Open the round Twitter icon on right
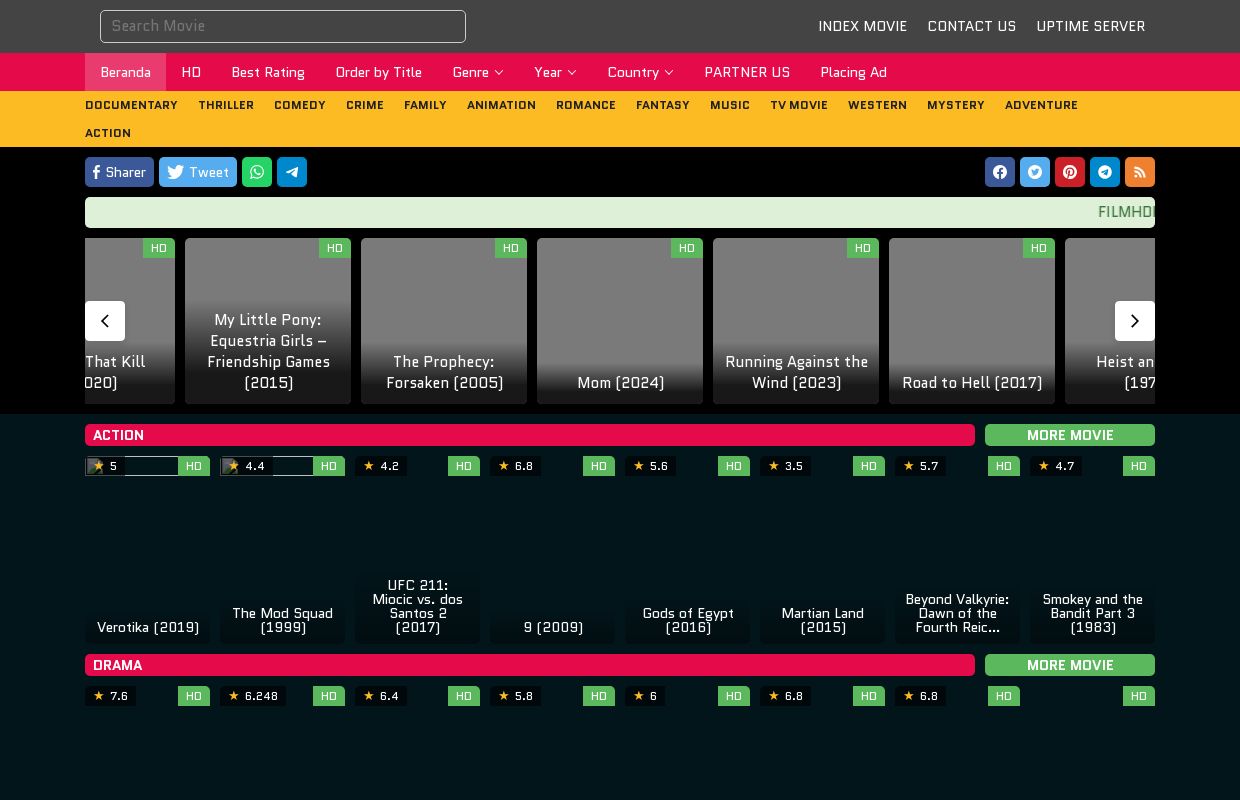1240x800 pixels. pyautogui.click(x=1035, y=172)
